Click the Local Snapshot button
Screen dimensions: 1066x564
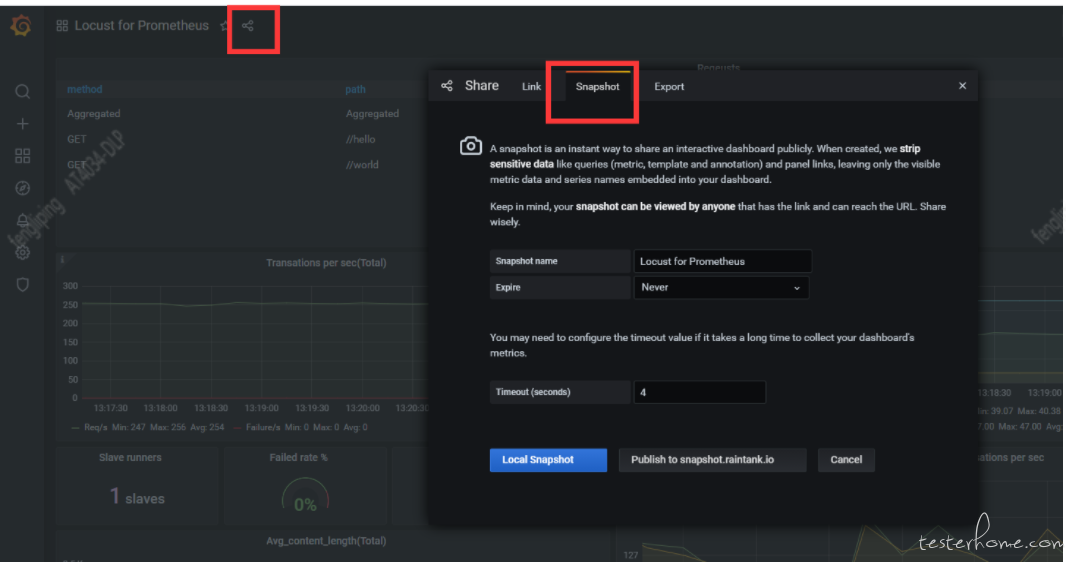(x=548, y=460)
